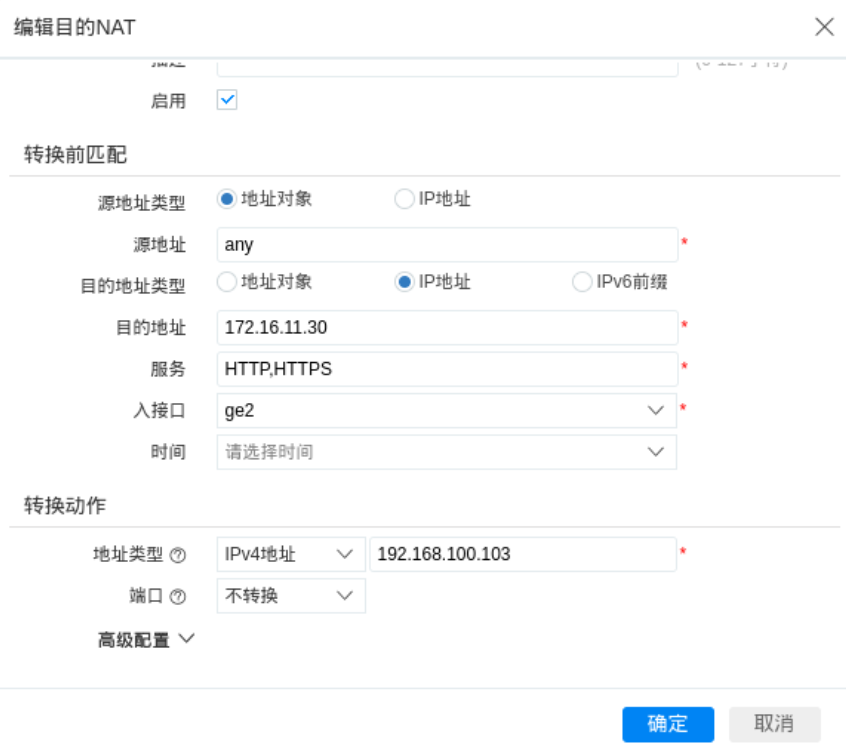Uncheck the 启用 checkbox
846x752 pixels.
click(227, 100)
